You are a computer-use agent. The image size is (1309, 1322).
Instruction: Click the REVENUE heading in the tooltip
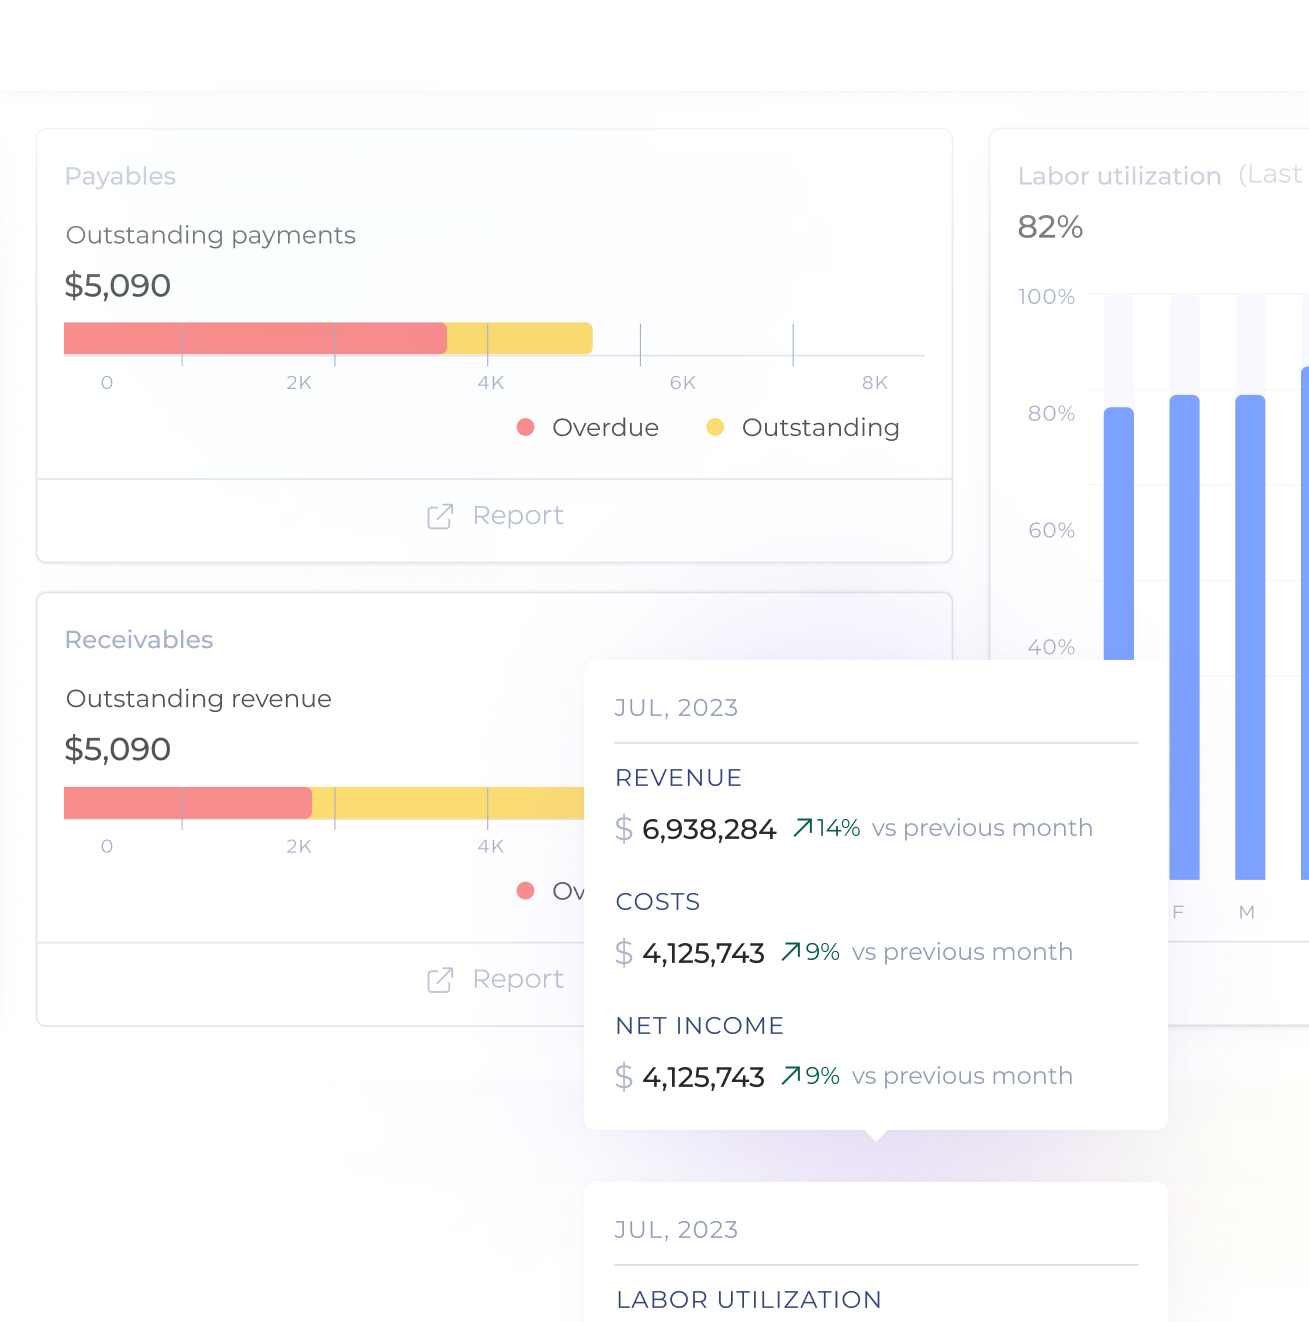tap(678, 778)
